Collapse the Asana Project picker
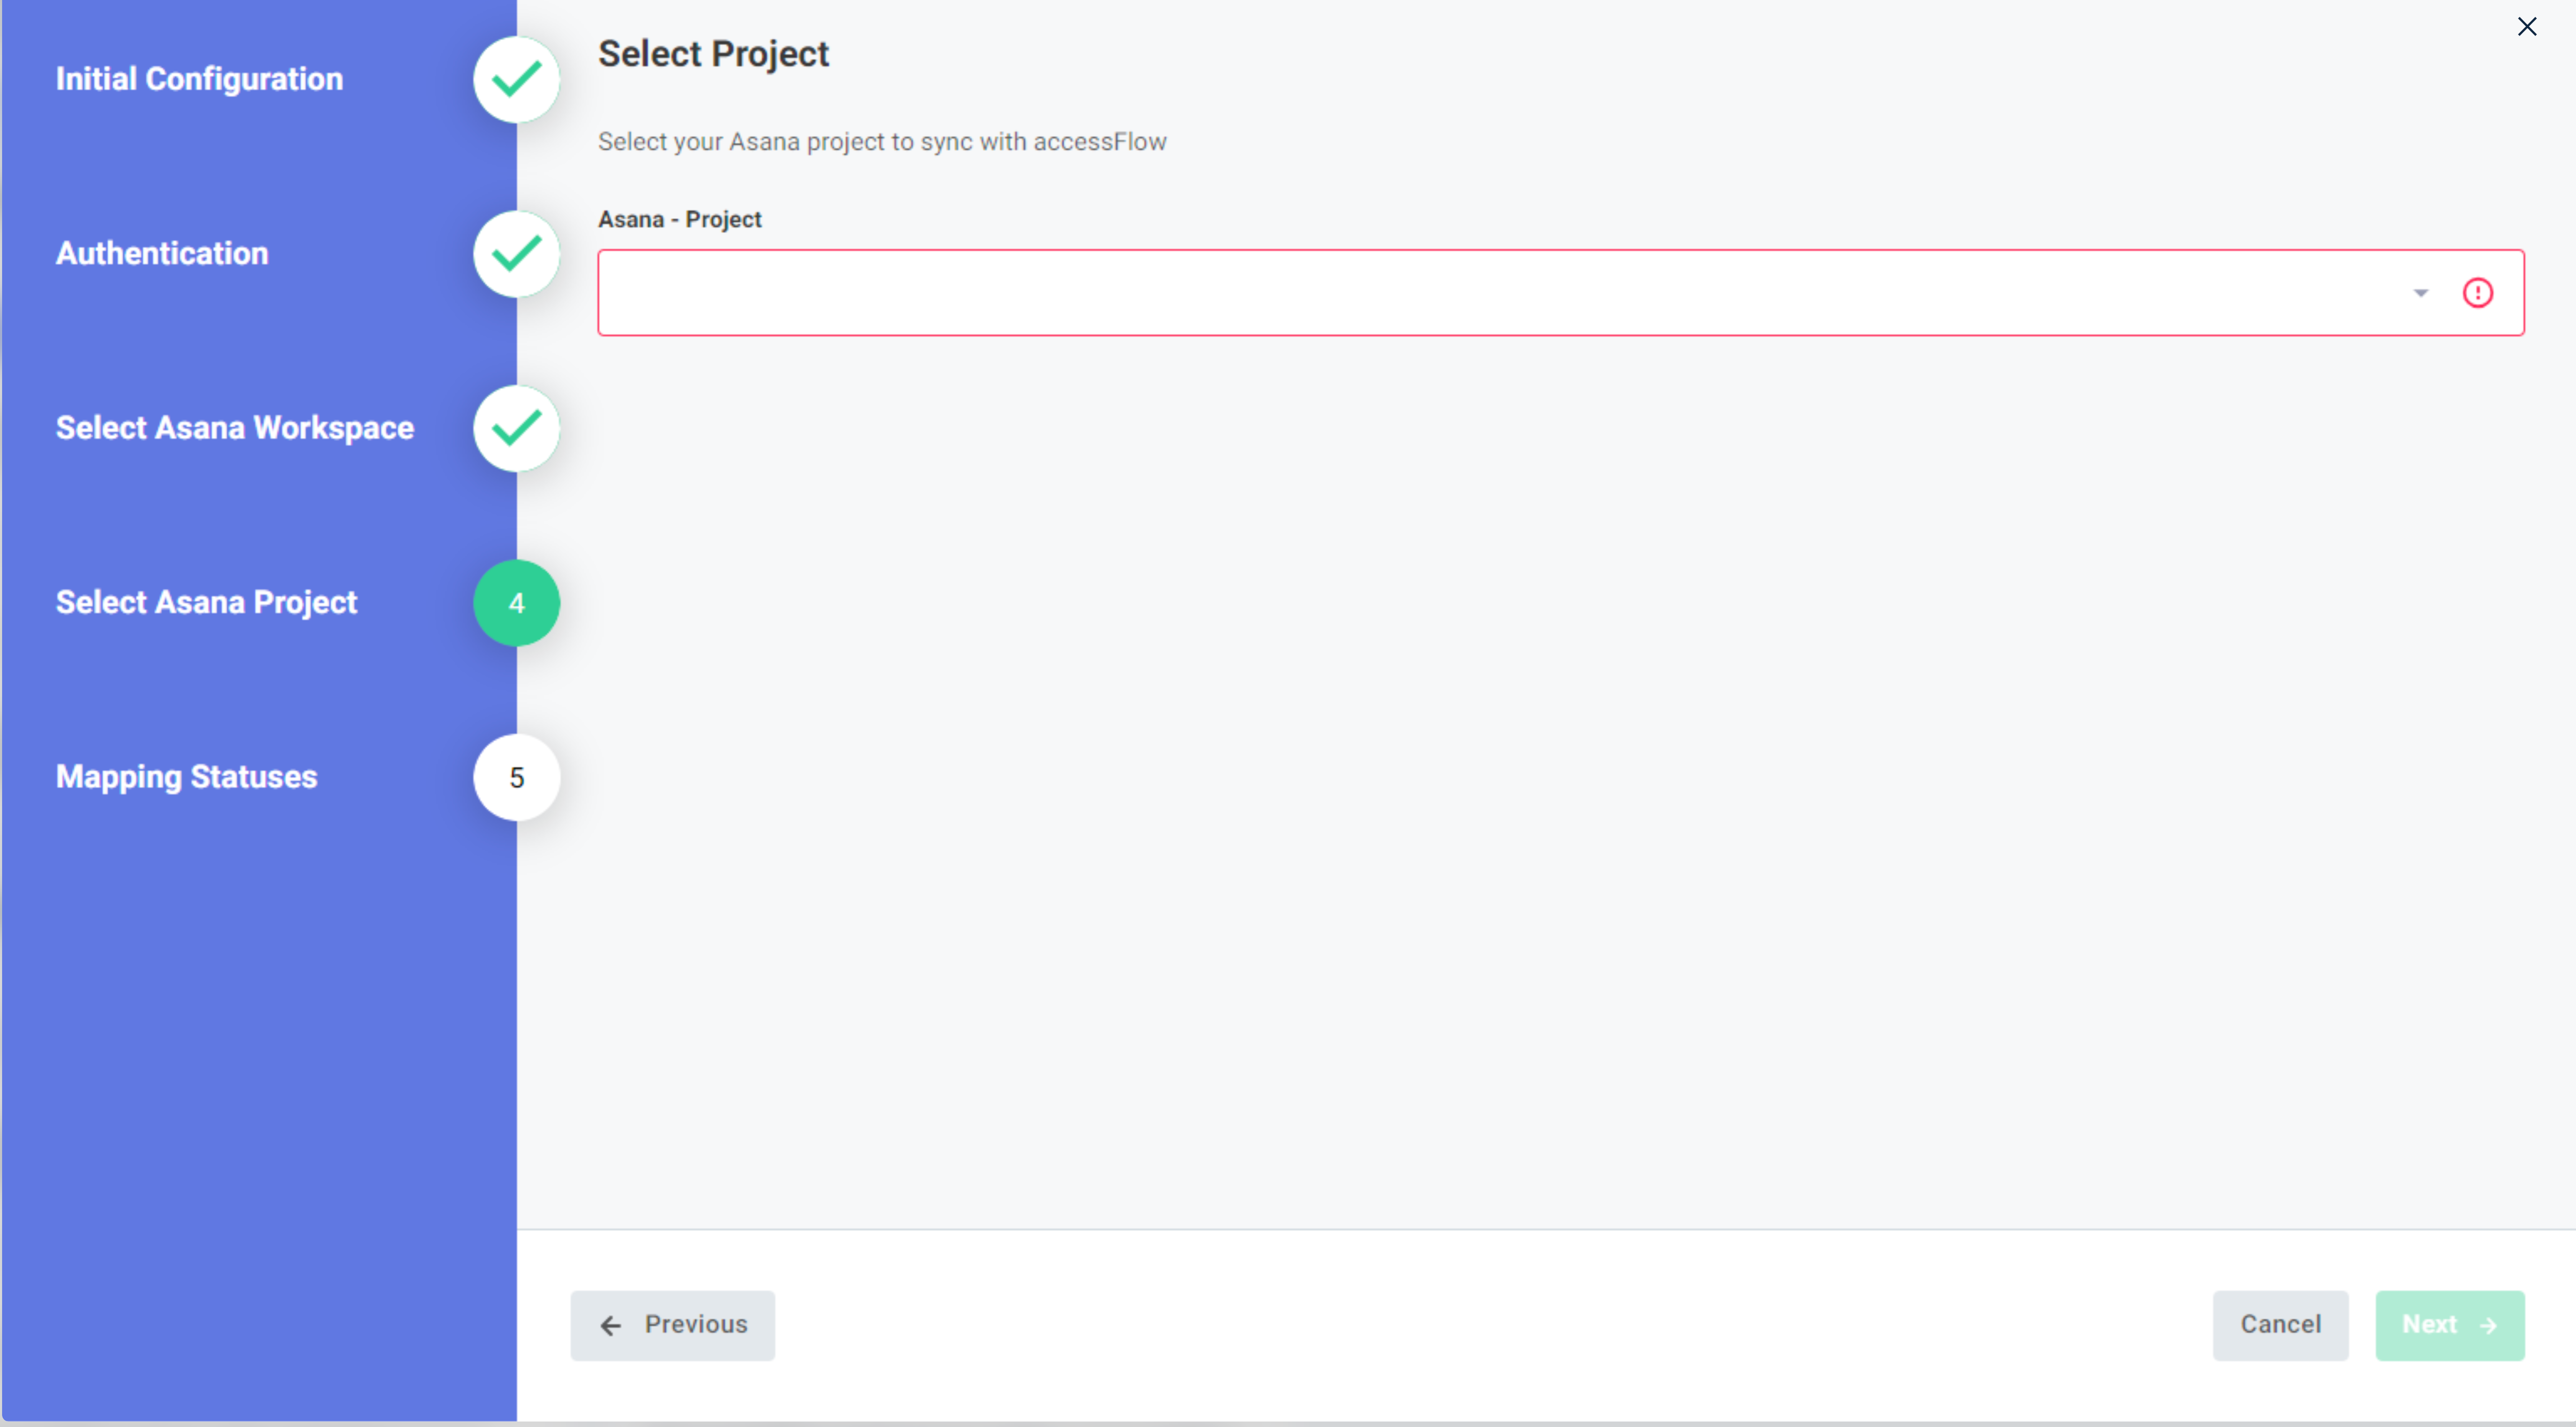Viewport: 2576px width, 1427px height. coord(2421,292)
